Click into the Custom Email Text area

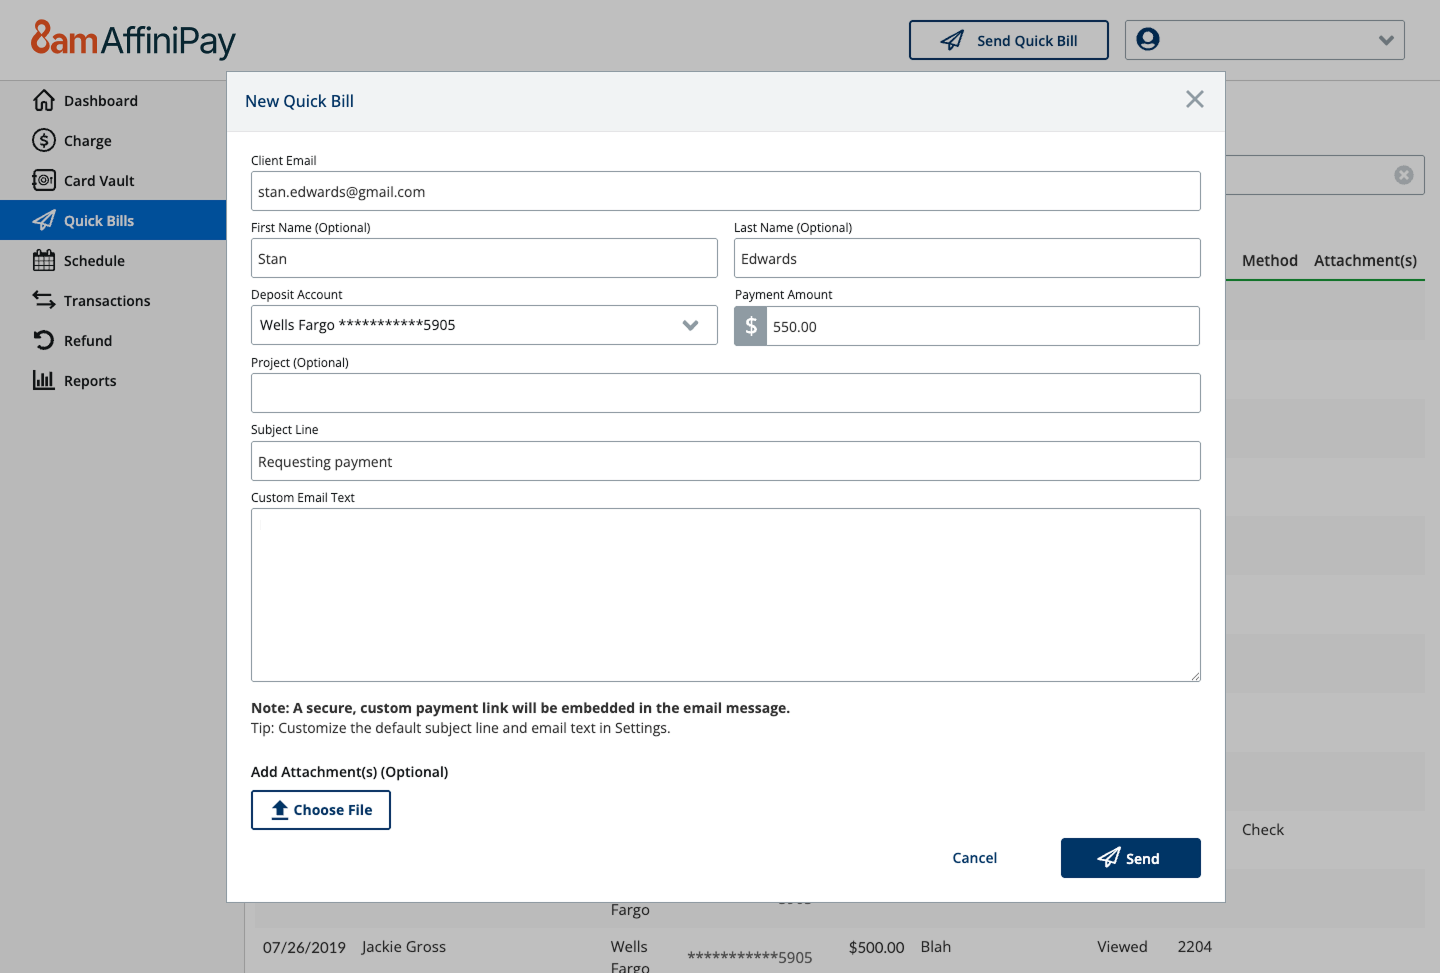click(725, 595)
